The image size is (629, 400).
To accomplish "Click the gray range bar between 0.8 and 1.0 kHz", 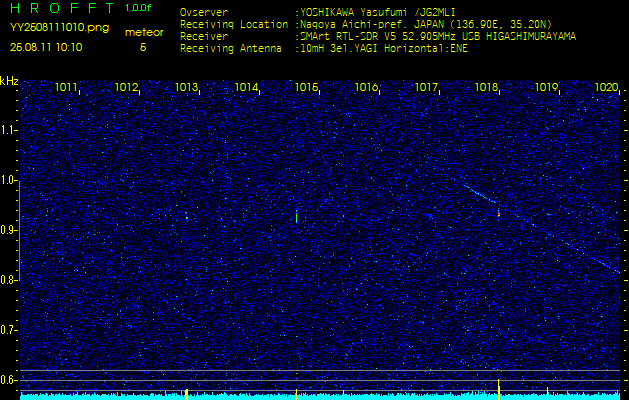I will click(x=19, y=231).
